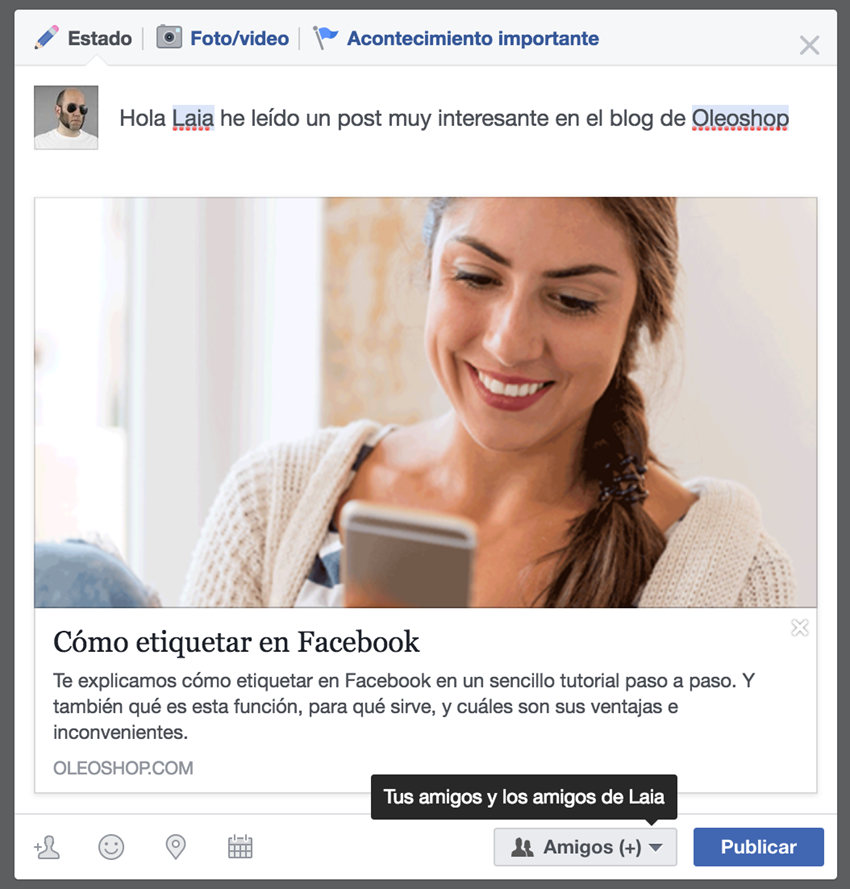Select the Acontecimiento importante tab
850x889 pixels.
tap(473, 38)
